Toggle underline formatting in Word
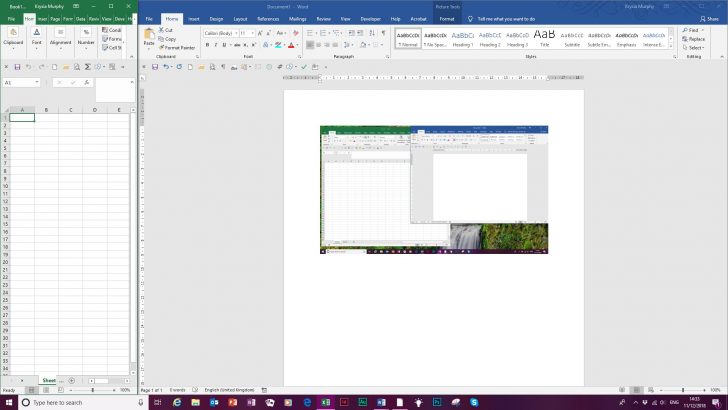The image size is (728, 410). click(x=225, y=45)
